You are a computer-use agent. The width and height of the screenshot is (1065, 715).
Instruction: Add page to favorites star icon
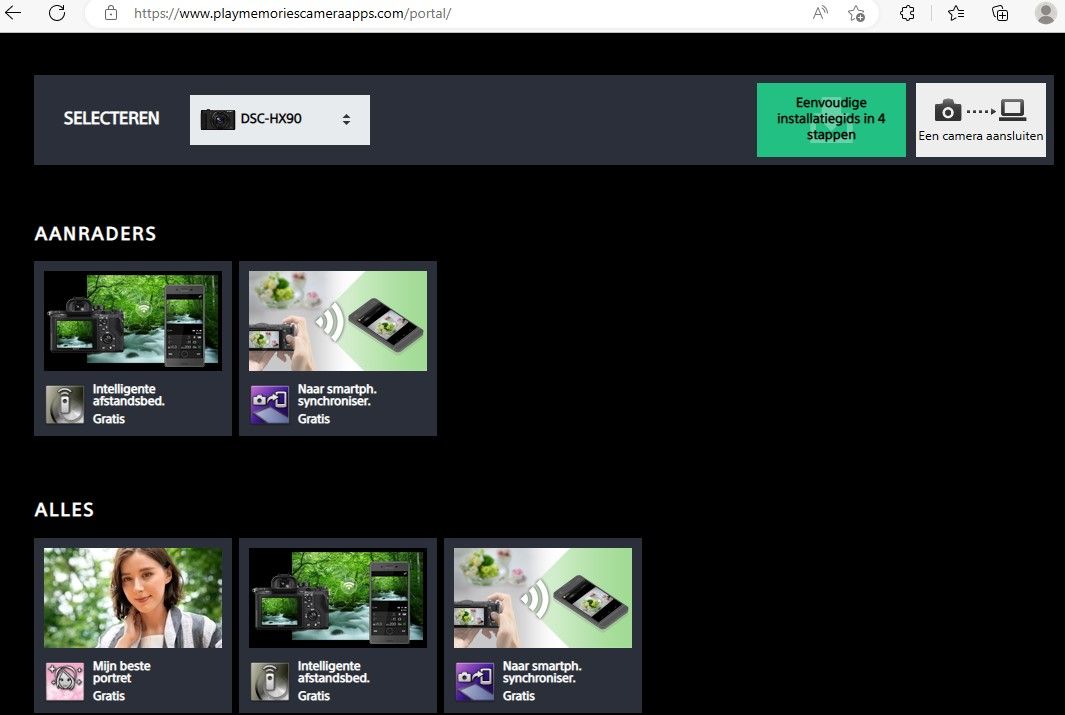tap(856, 13)
